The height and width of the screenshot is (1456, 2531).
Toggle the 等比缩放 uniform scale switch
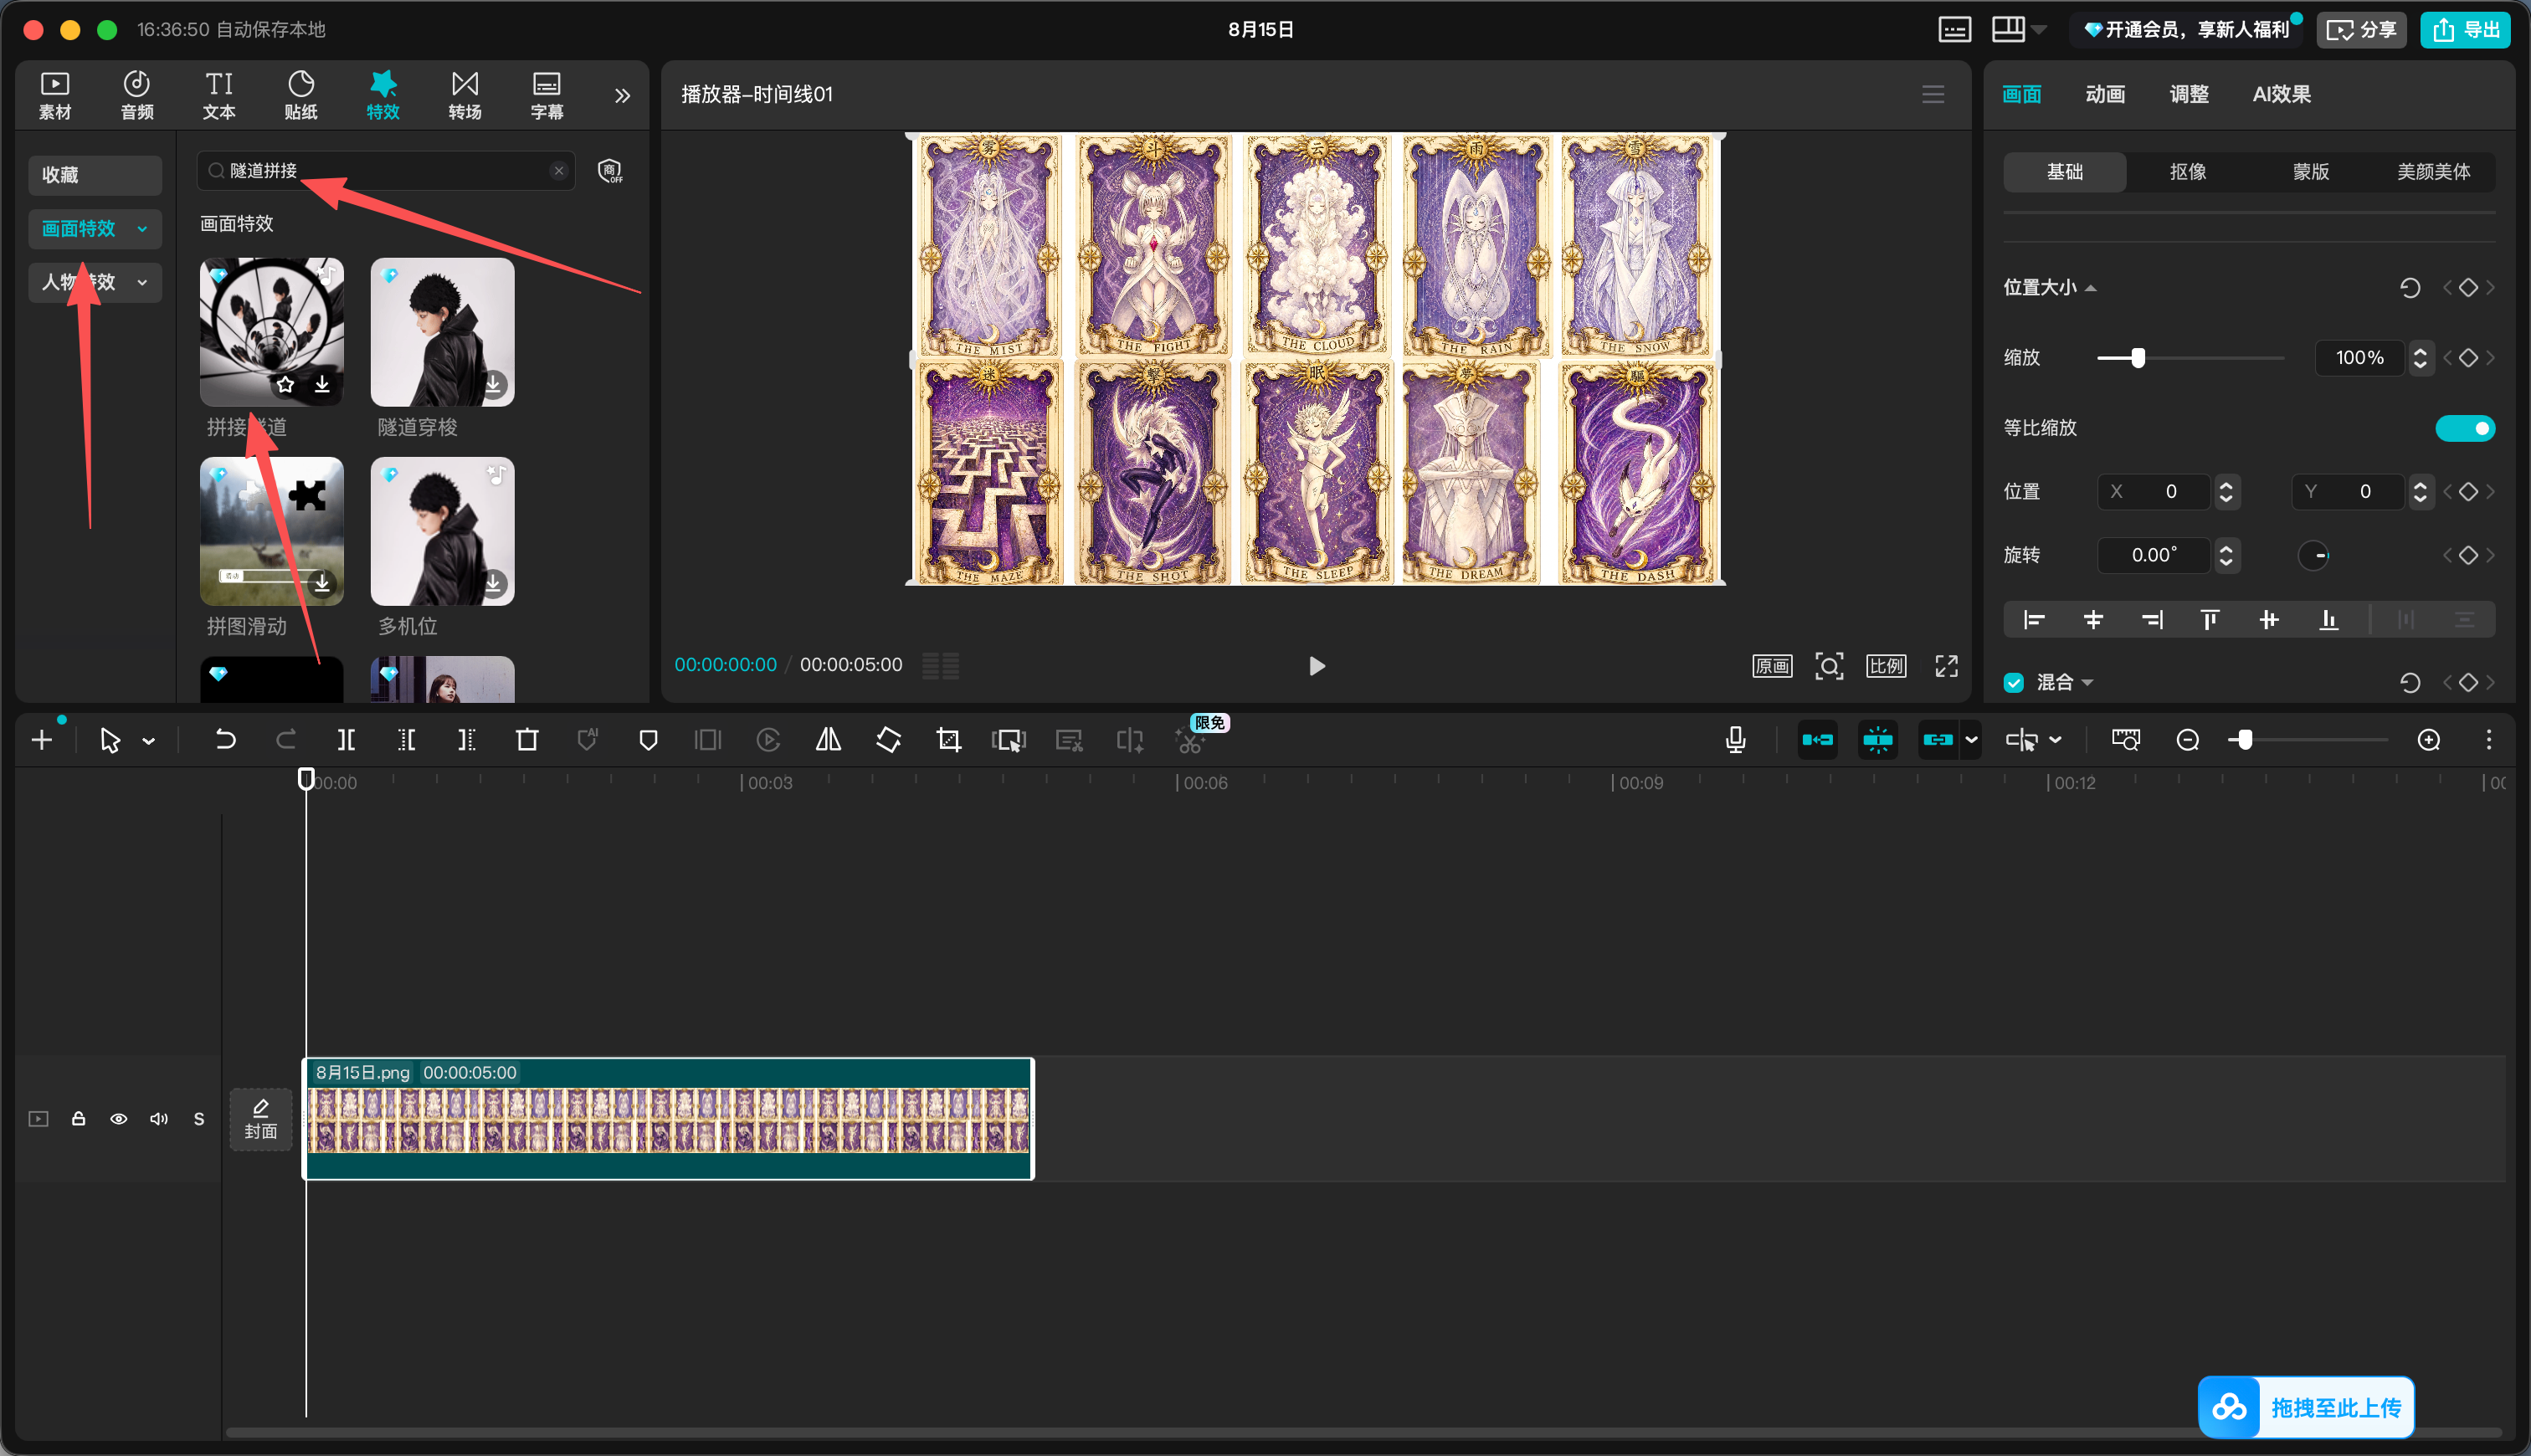pos(2465,428)
